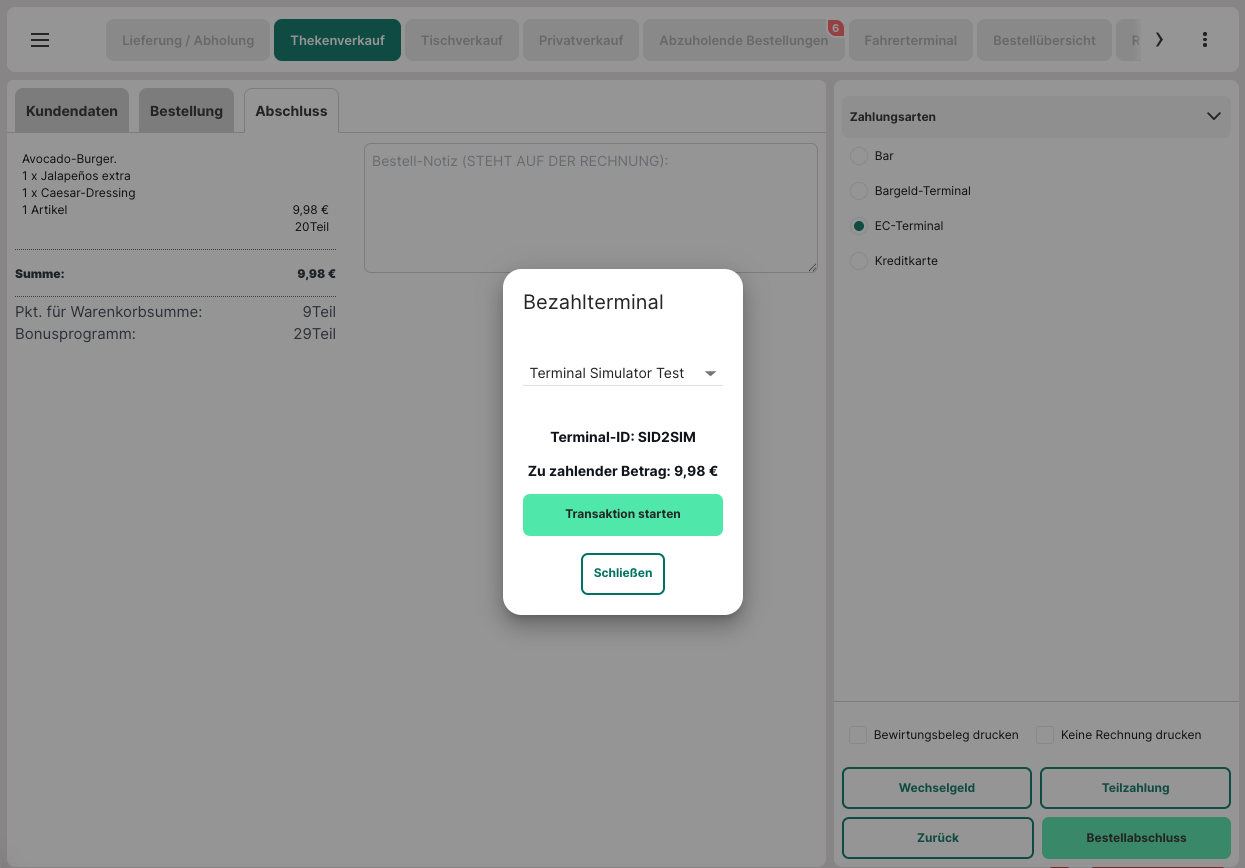The width and height of the screenshot is (1245, 868).
Task: Choose Kreditkarte as payment type
Action: pos(858,261)
